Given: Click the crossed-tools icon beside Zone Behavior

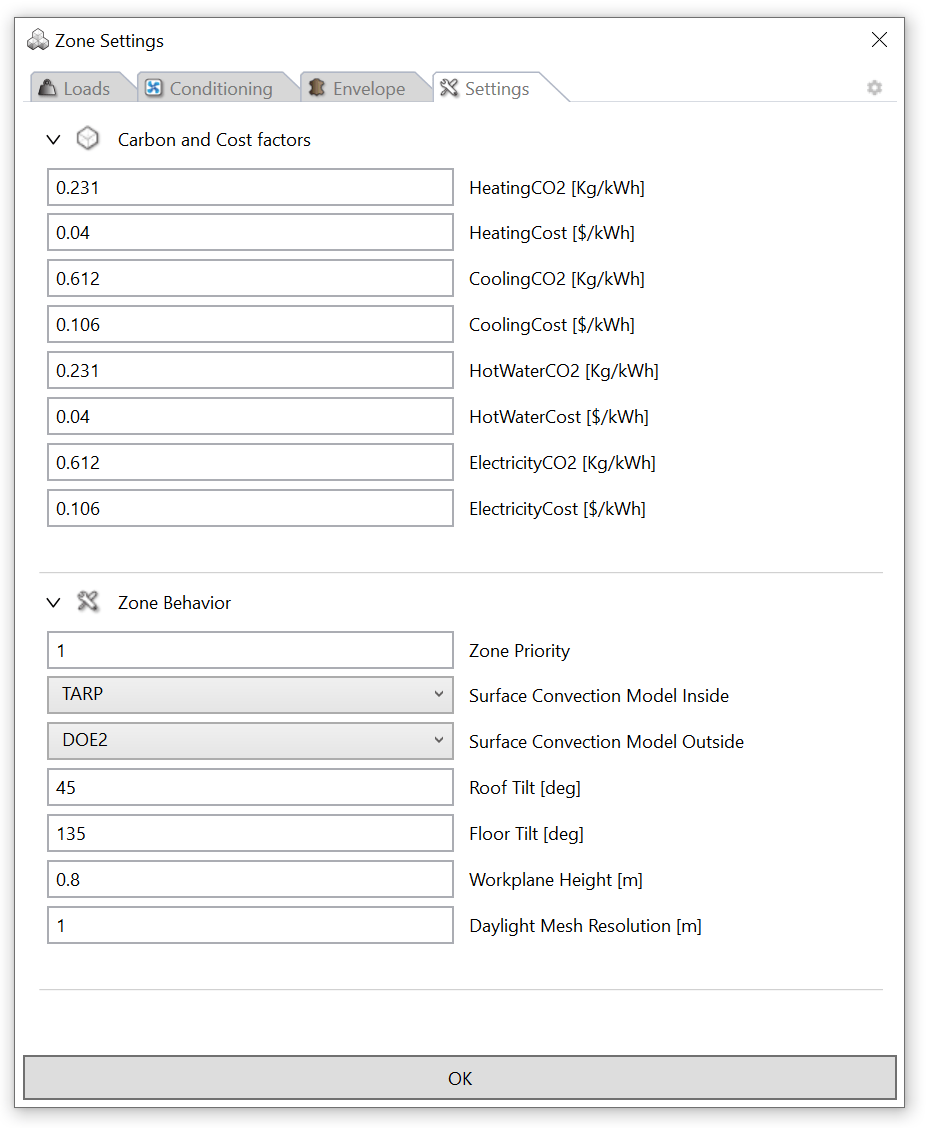Looking at the screenshot, I should [88, 602].
